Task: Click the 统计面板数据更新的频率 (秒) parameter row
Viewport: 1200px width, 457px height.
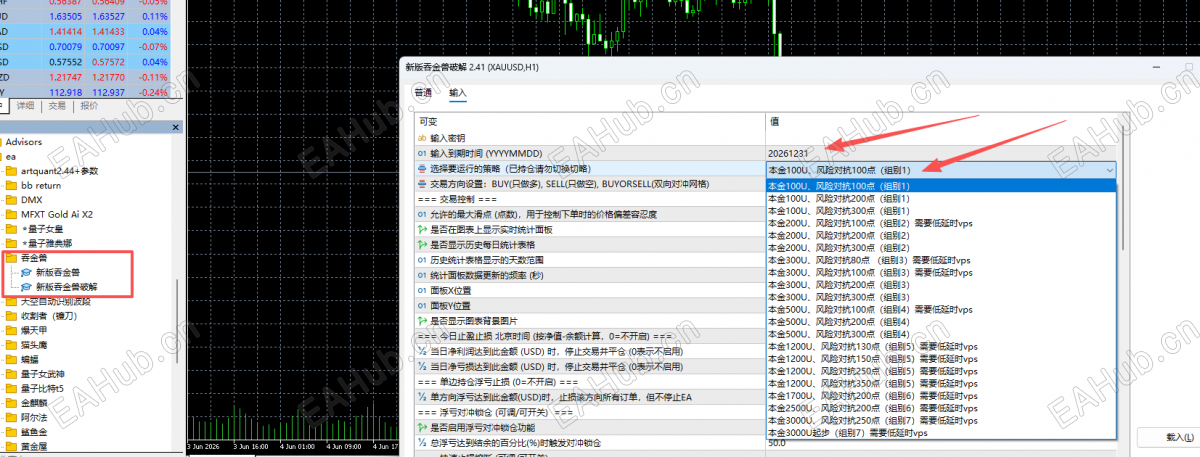Action: coord(589,275)
